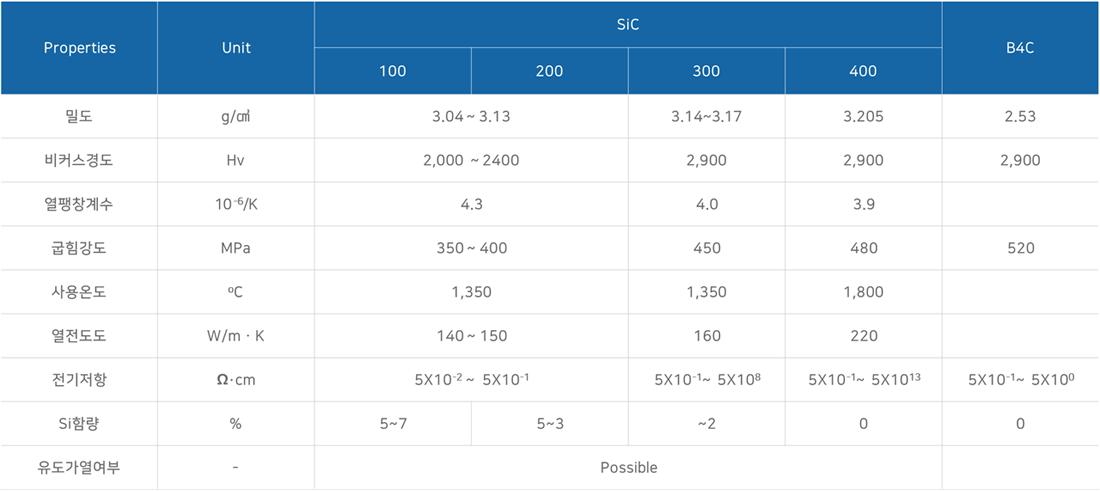Click the 열팽창계수 row label
Viewport: 1100px width, 491px height.
[79, 204]
